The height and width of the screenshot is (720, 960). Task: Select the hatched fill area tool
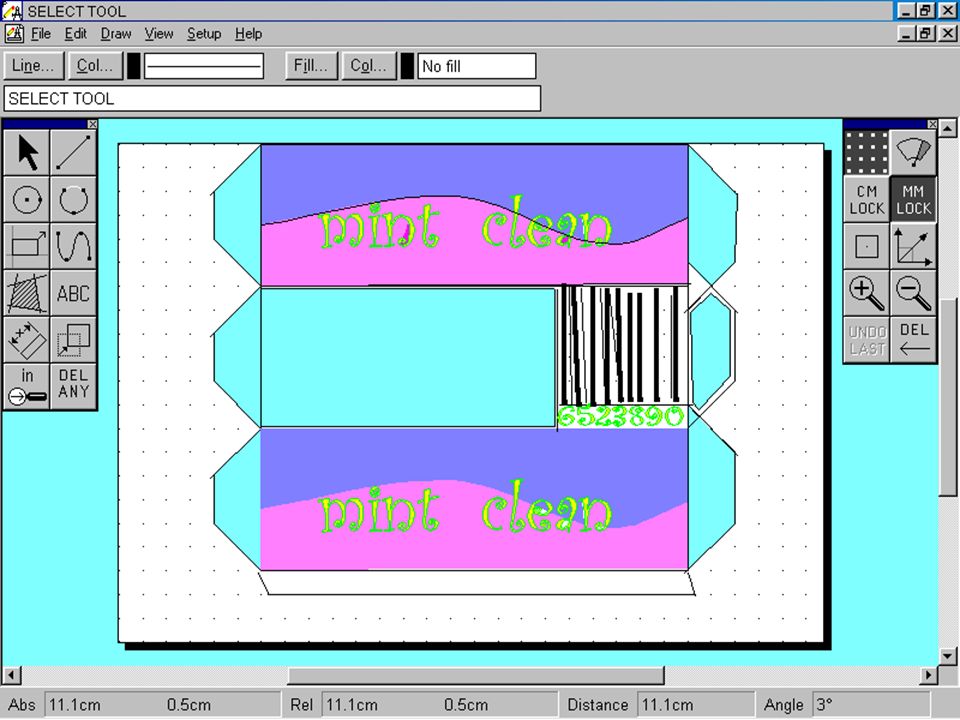[26, 293]
